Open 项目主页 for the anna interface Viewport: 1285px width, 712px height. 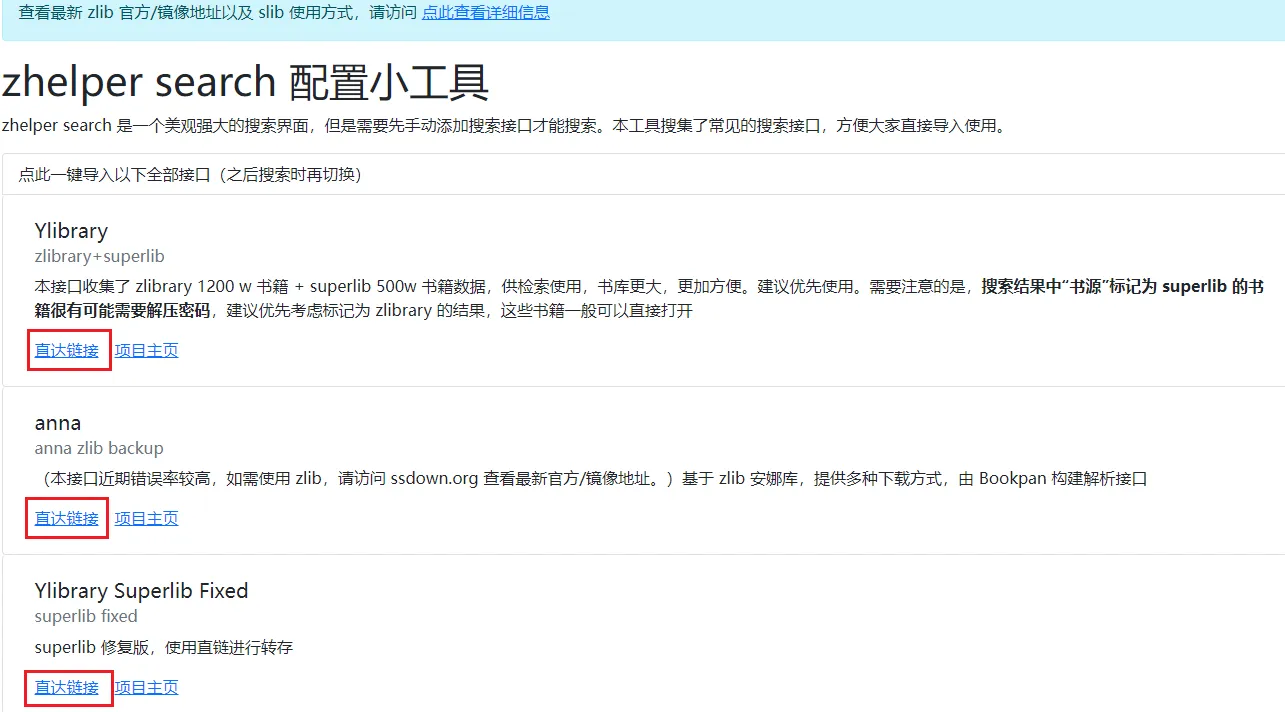[x=146, y=518]
